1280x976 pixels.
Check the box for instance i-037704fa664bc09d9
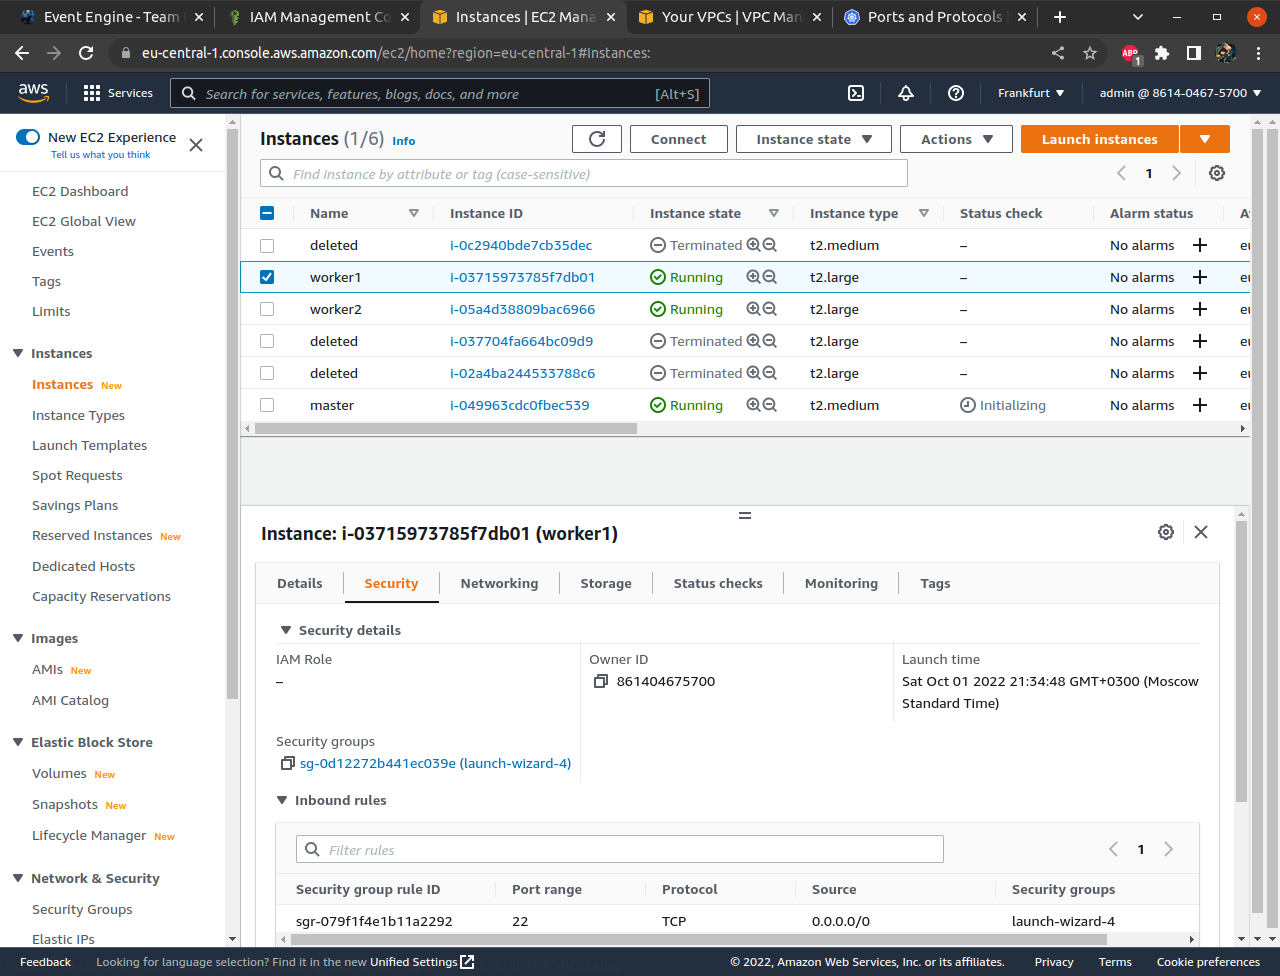click(267, 341)
